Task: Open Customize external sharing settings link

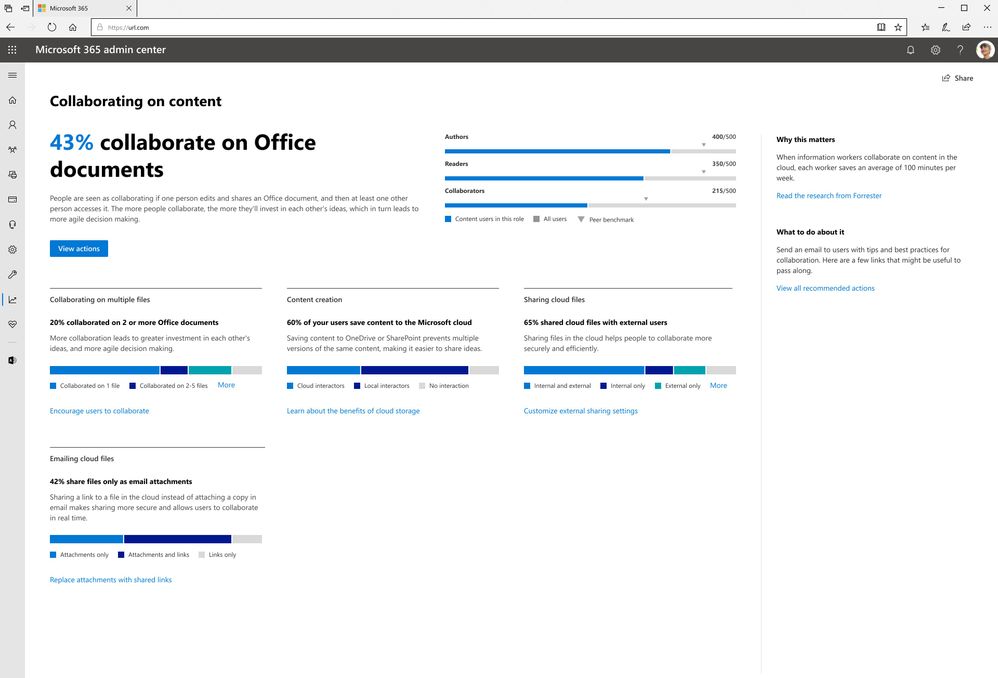Action: click(x=580, y=411)
